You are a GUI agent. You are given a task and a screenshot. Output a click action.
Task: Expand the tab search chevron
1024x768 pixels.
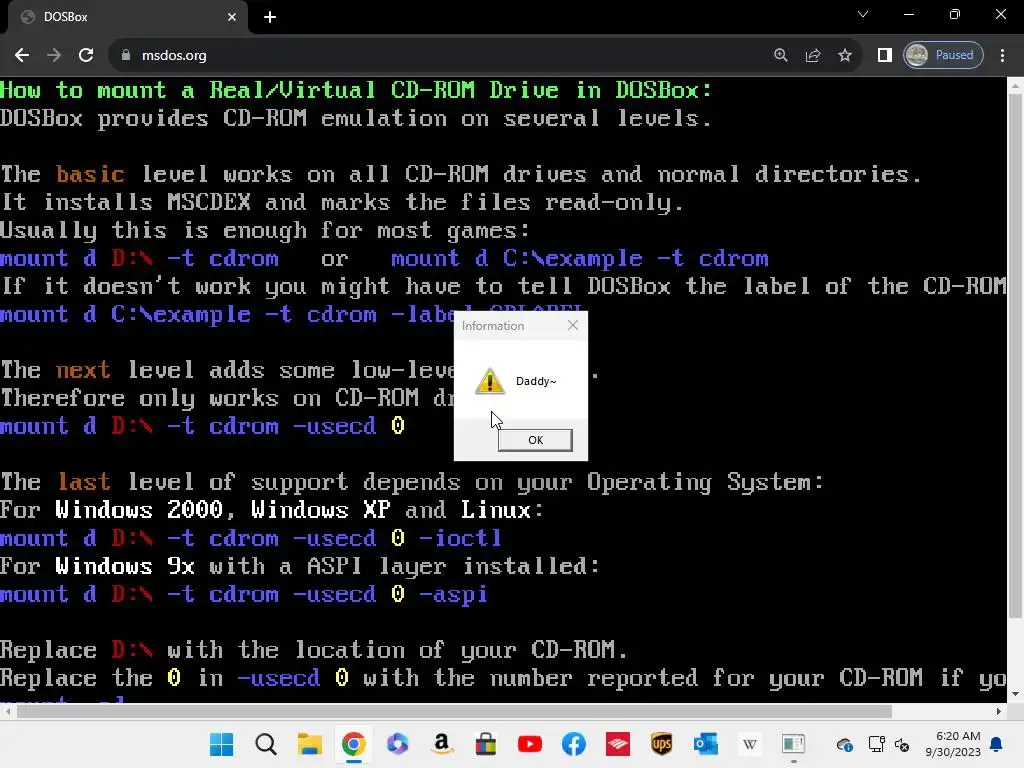(x=863, y=14)
